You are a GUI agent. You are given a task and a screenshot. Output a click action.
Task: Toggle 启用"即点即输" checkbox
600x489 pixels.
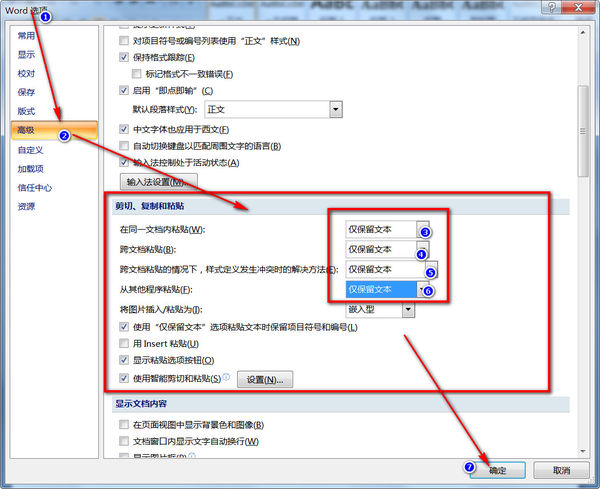tap(124, 91)
